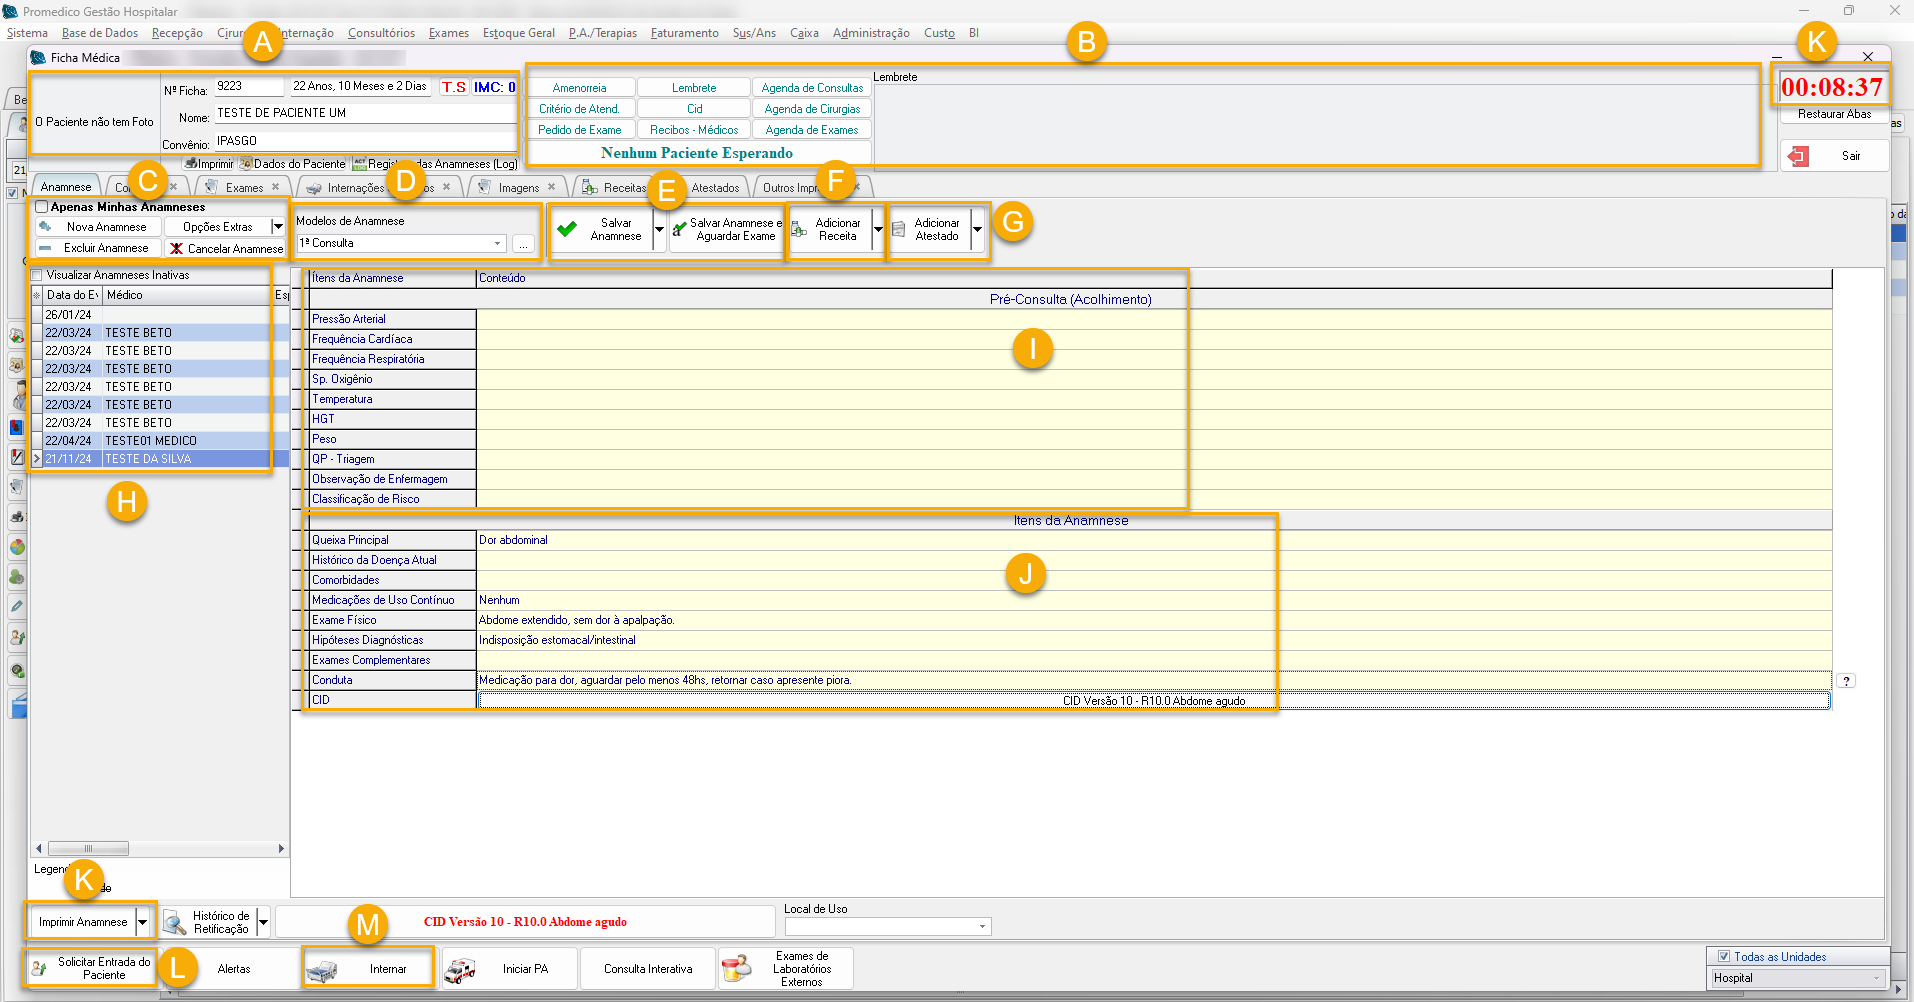1914x1002 pixels.
Task: Check Visualizar Anamneses Inativas
Action: (37, 275)
